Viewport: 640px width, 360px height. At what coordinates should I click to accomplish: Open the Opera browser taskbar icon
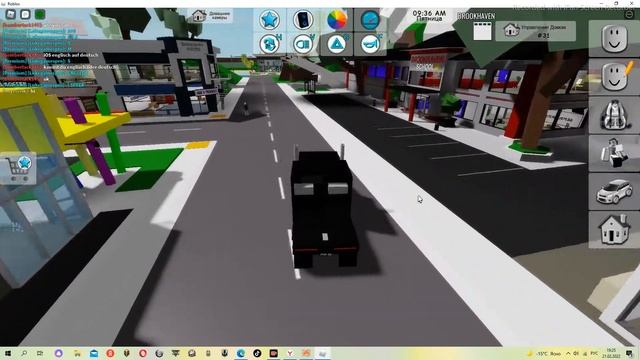point(143,353)
